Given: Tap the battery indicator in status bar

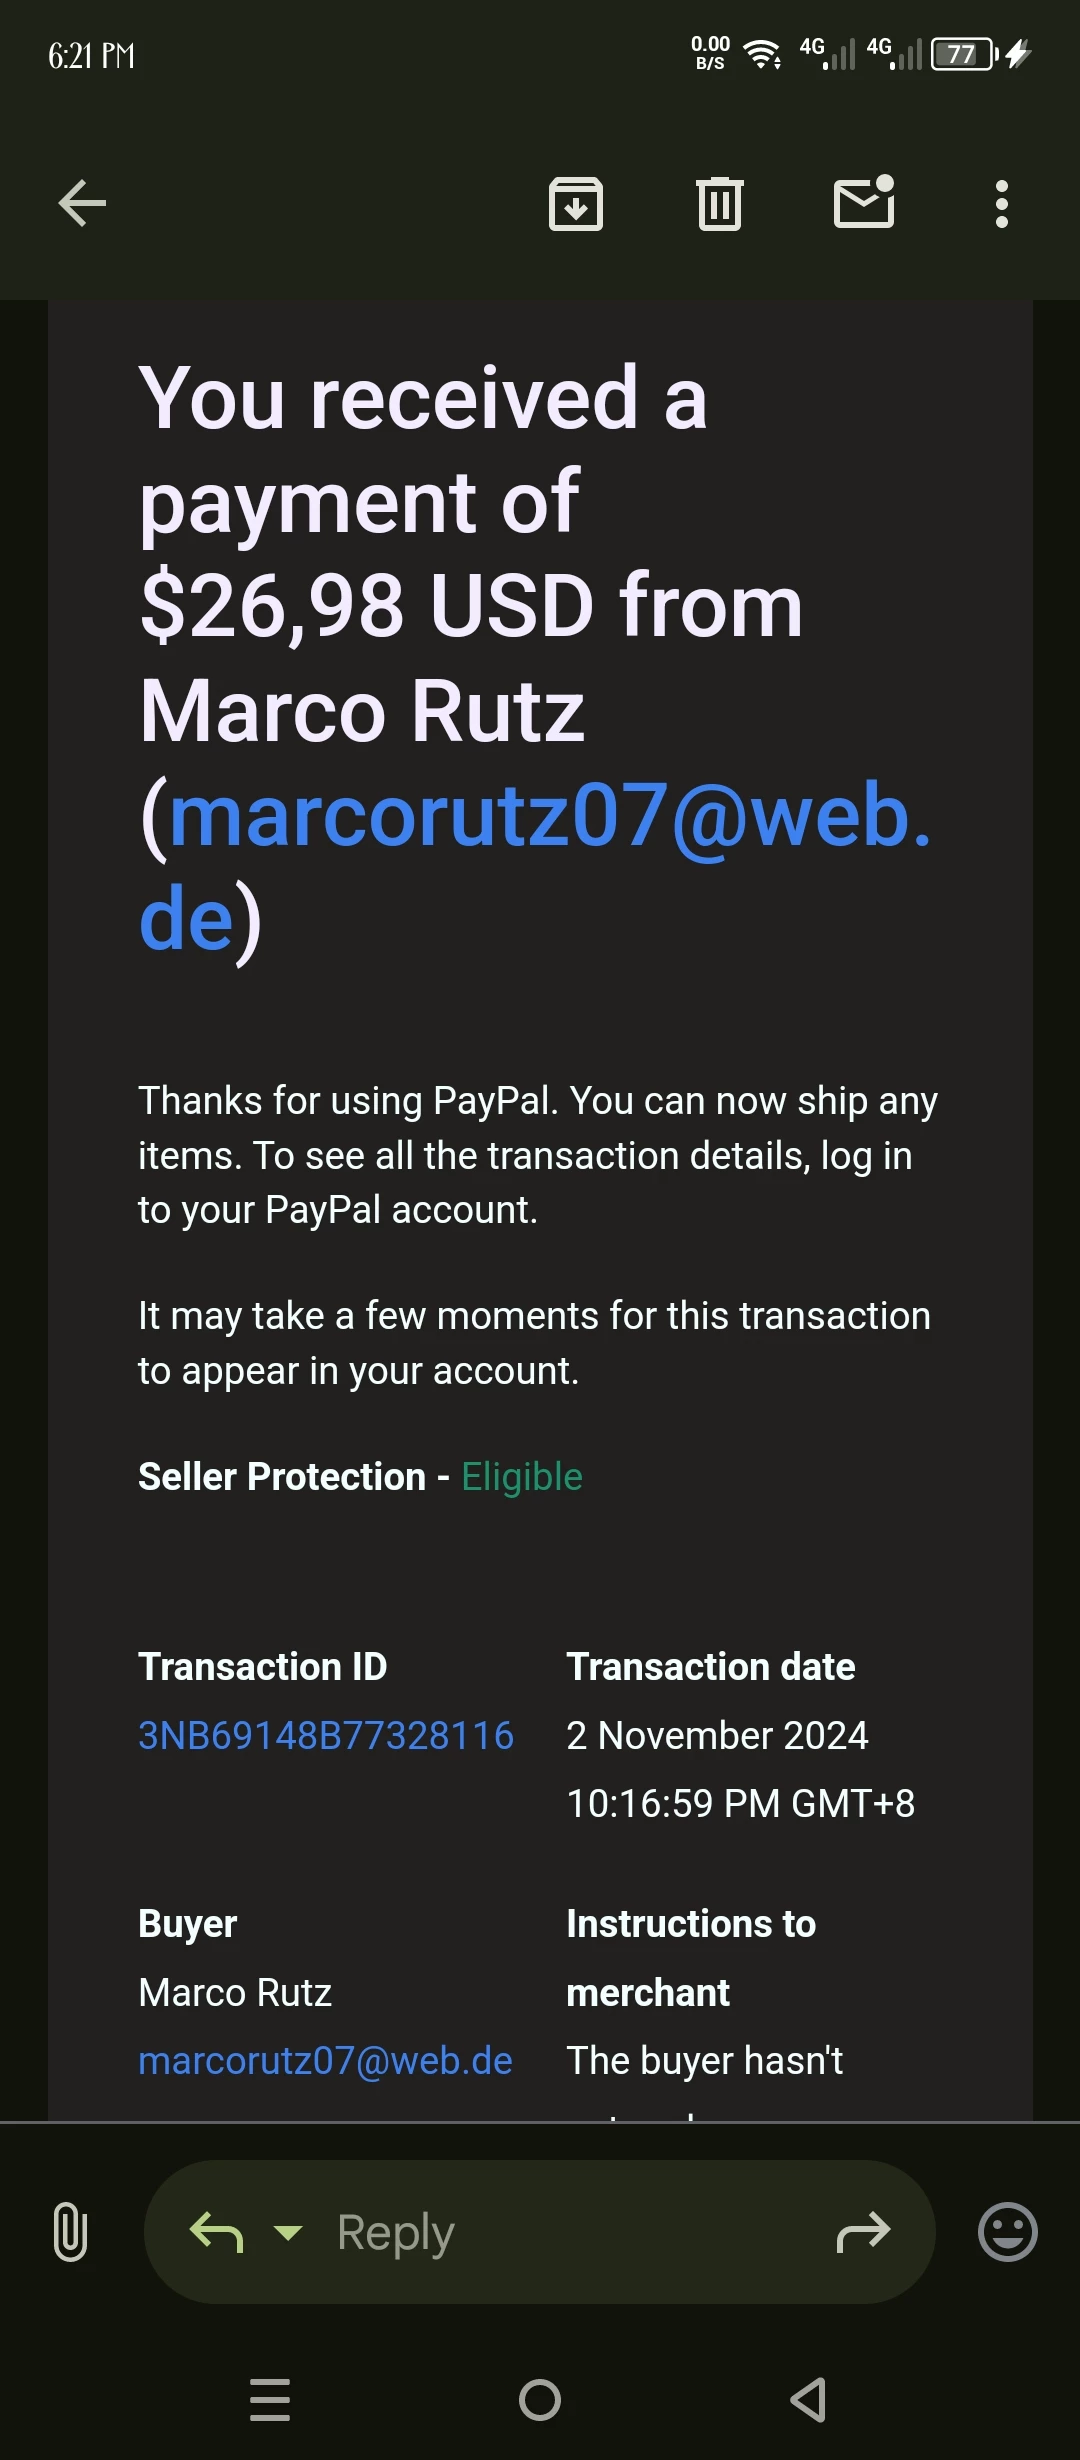Looking at the screenshot, I should [x=964, y=54].
